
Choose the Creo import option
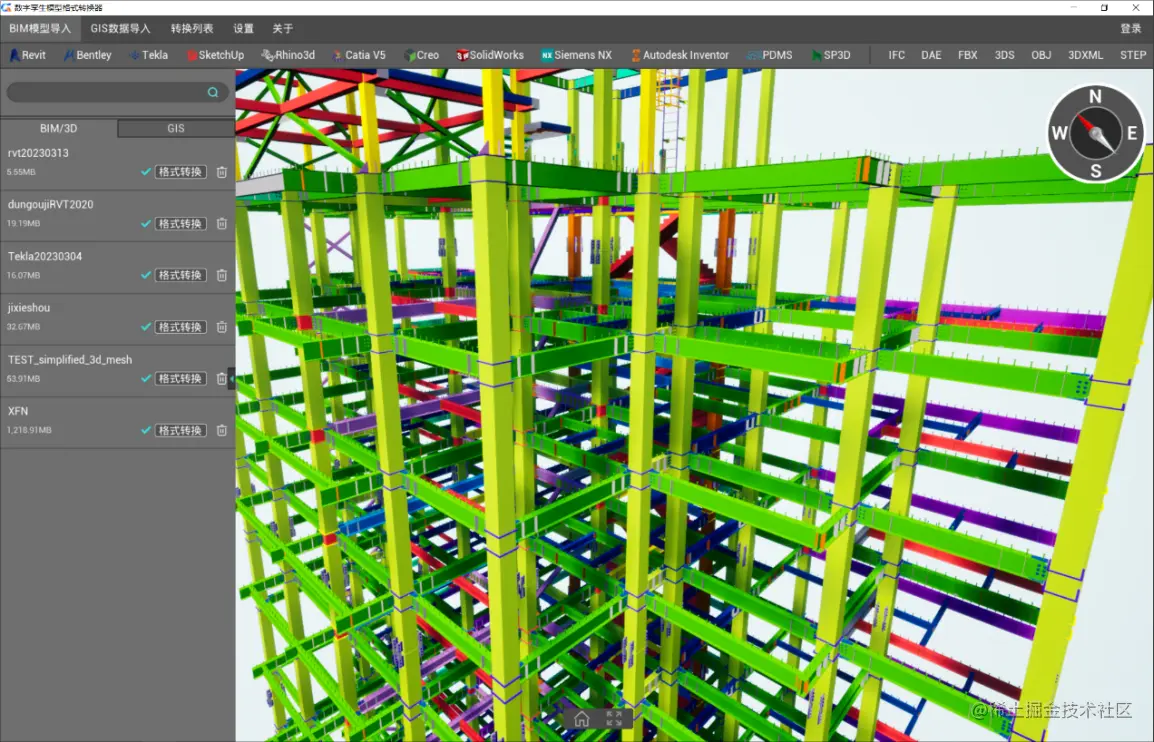pos(421,55)
